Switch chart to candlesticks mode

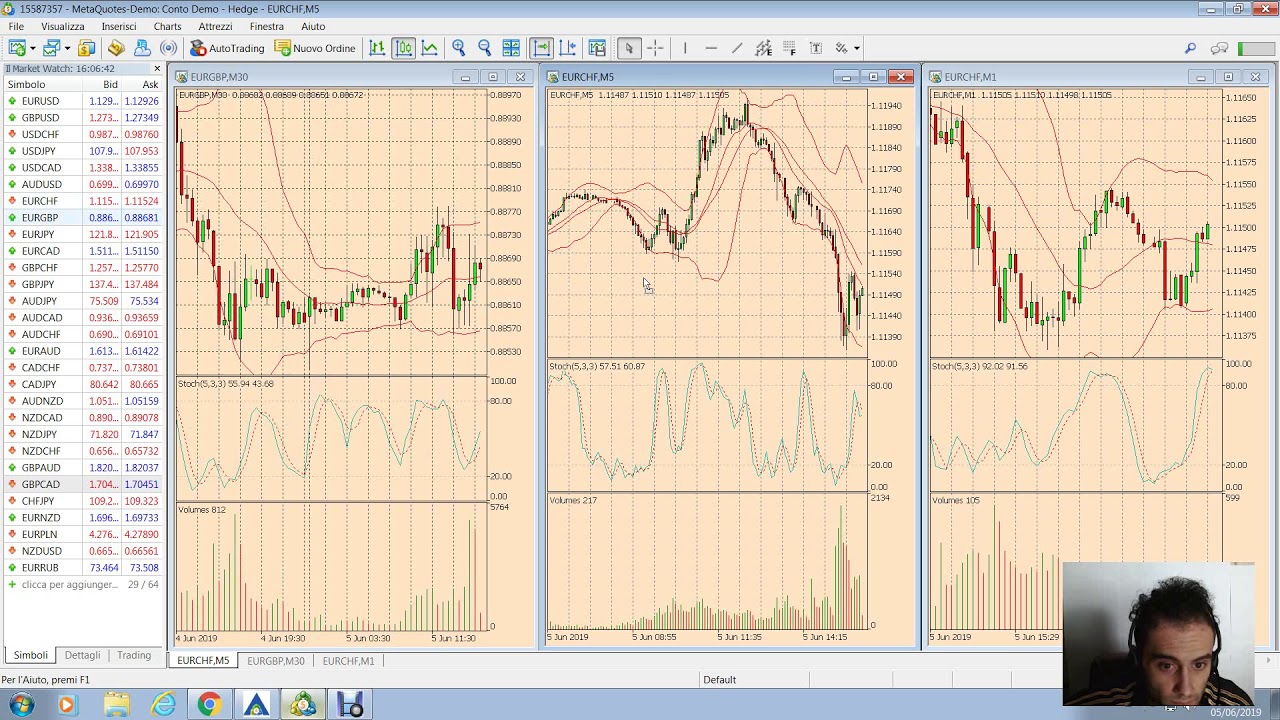coord(403,48)
